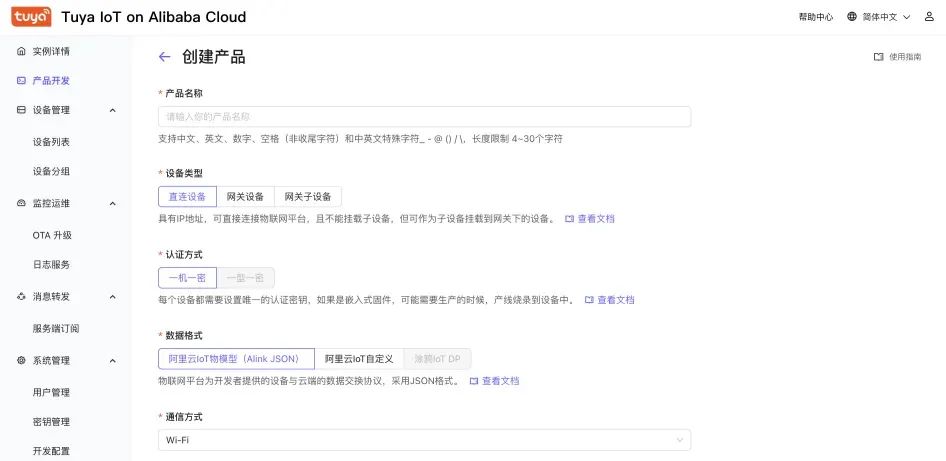
Task: Click the 监控运维 sidebar icon
Action: (x=21, y=203)
